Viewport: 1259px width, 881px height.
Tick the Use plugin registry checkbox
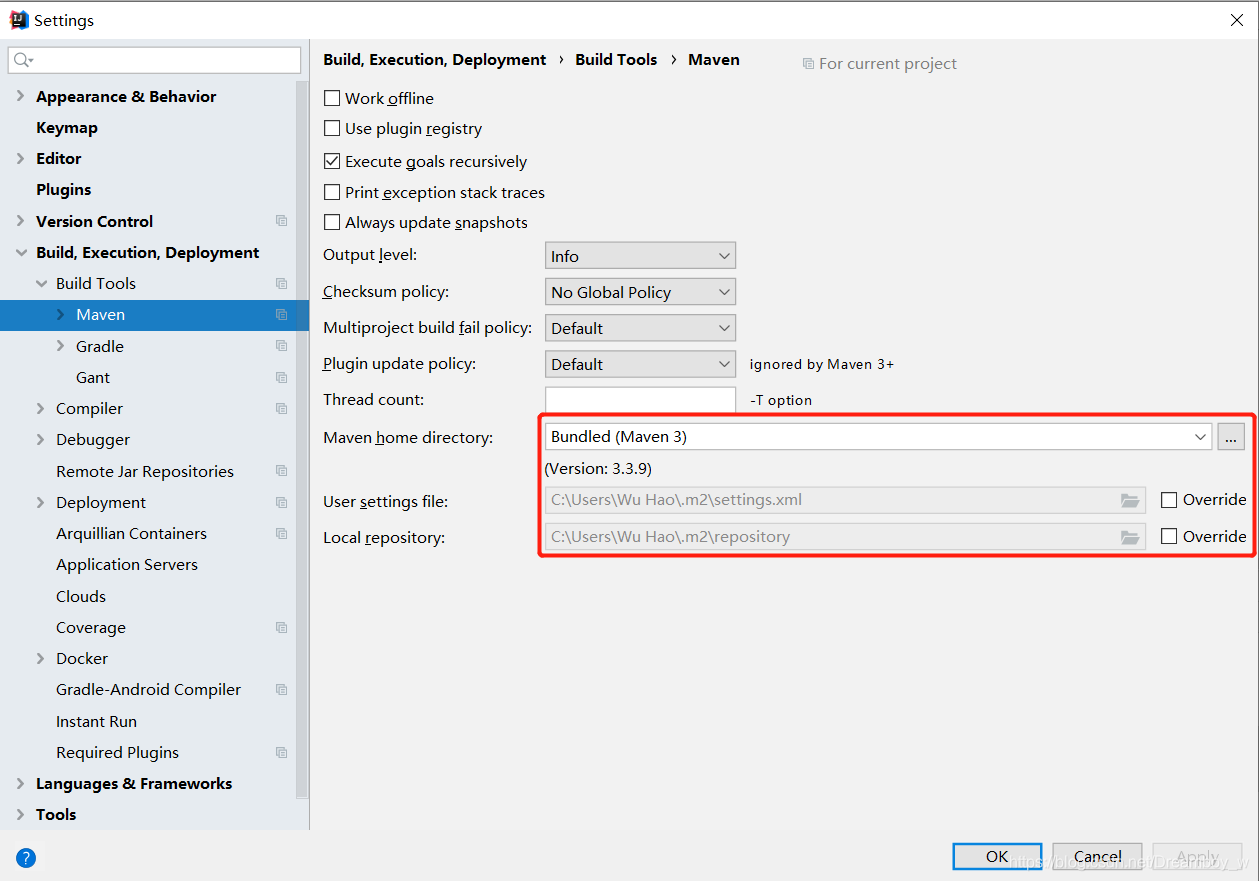(x=332, y=128)
